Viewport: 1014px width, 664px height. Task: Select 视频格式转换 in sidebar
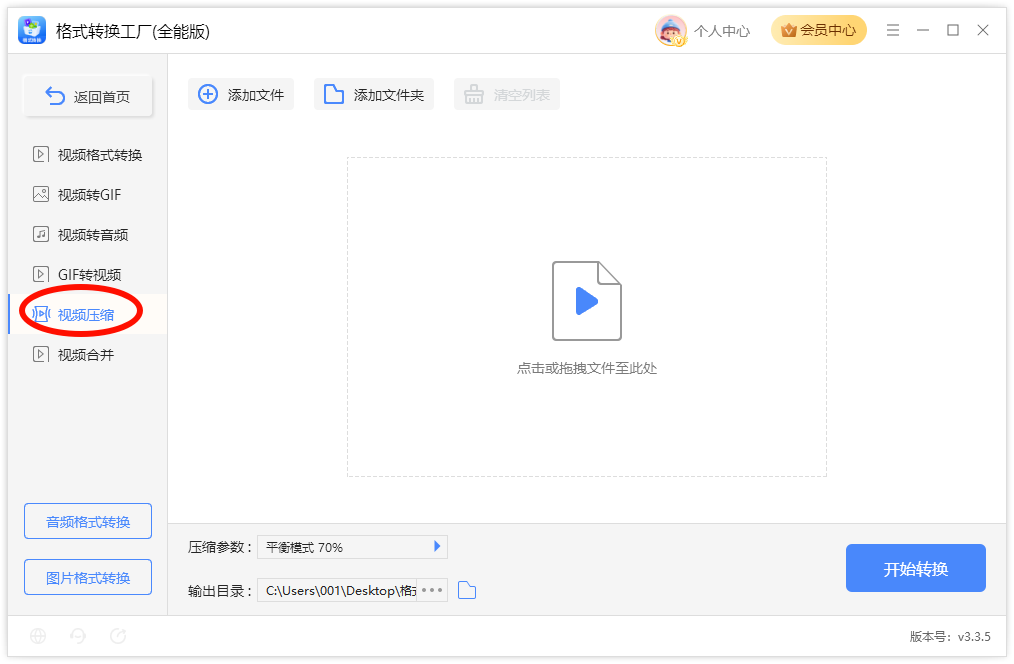click(87, 155)
